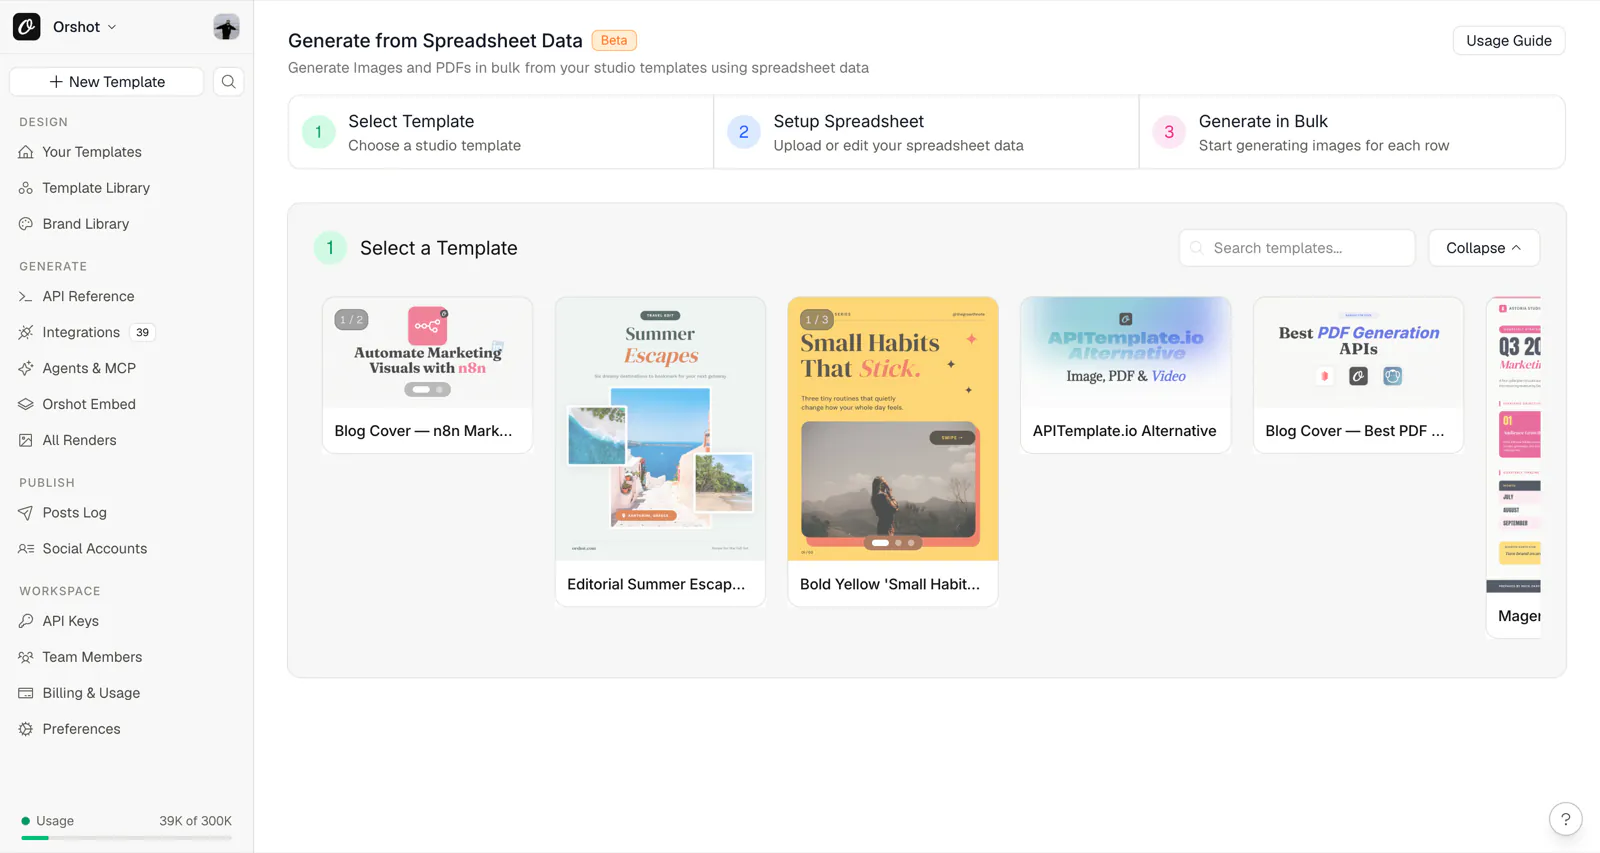Click the step 1 number badge
Viewport: 1600px width, 853px height.
point(319,132)
